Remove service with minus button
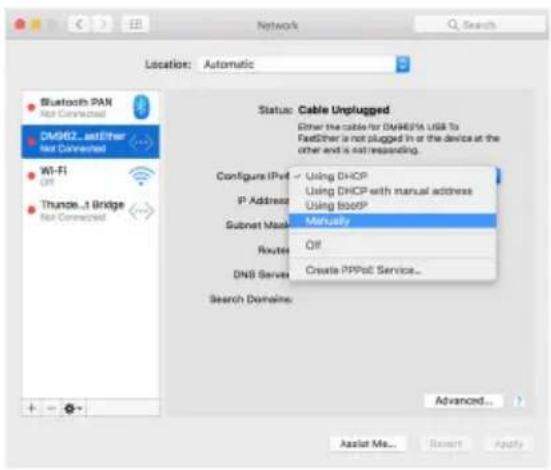 [x=52, y=408]
